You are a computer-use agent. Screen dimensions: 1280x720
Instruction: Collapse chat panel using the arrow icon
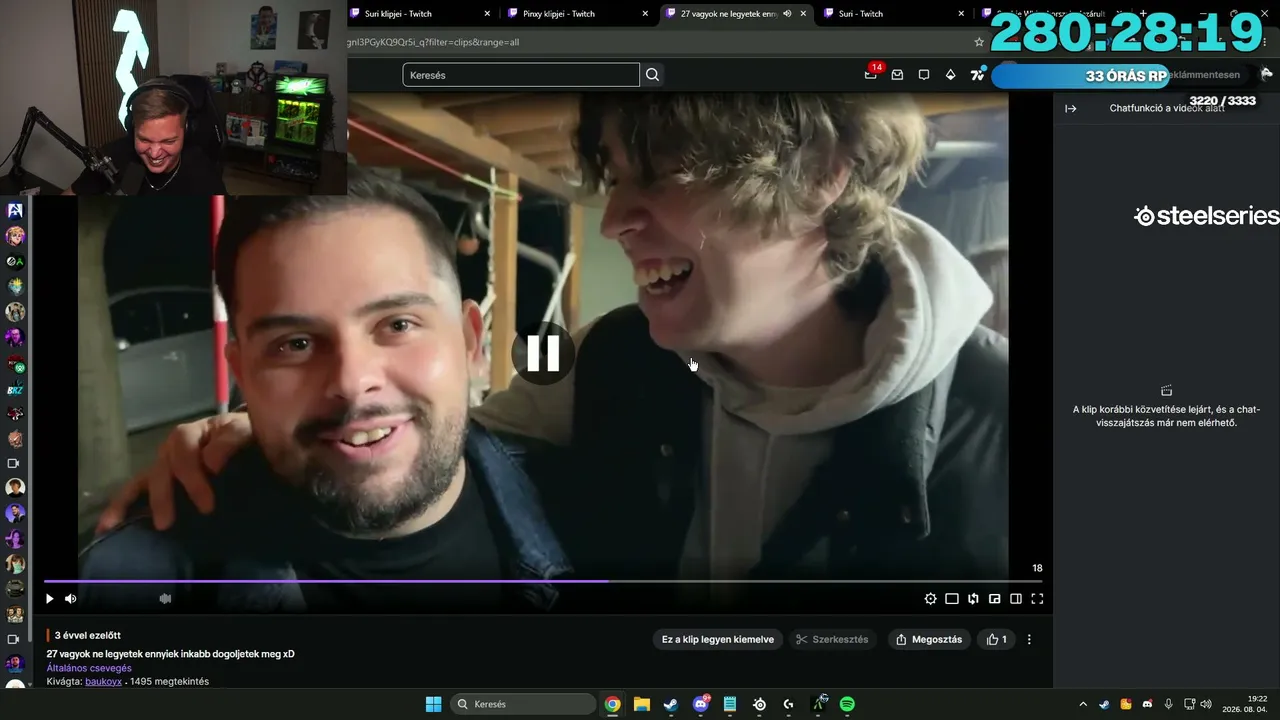click(1071, 108)
